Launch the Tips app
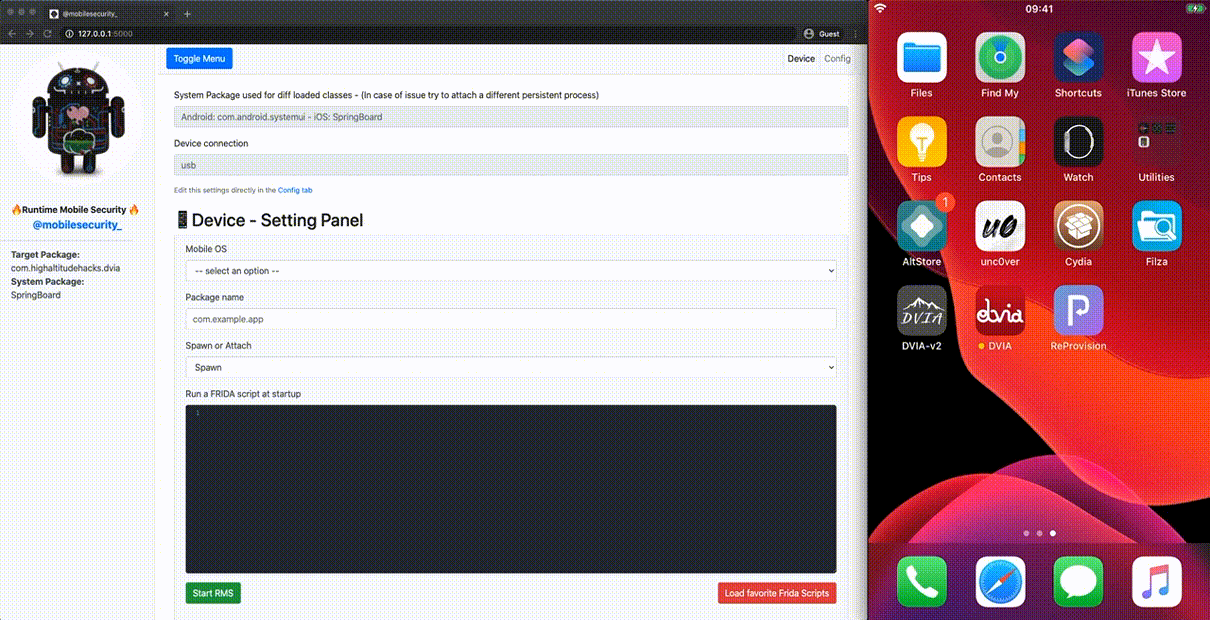 (x=921, y=142)
